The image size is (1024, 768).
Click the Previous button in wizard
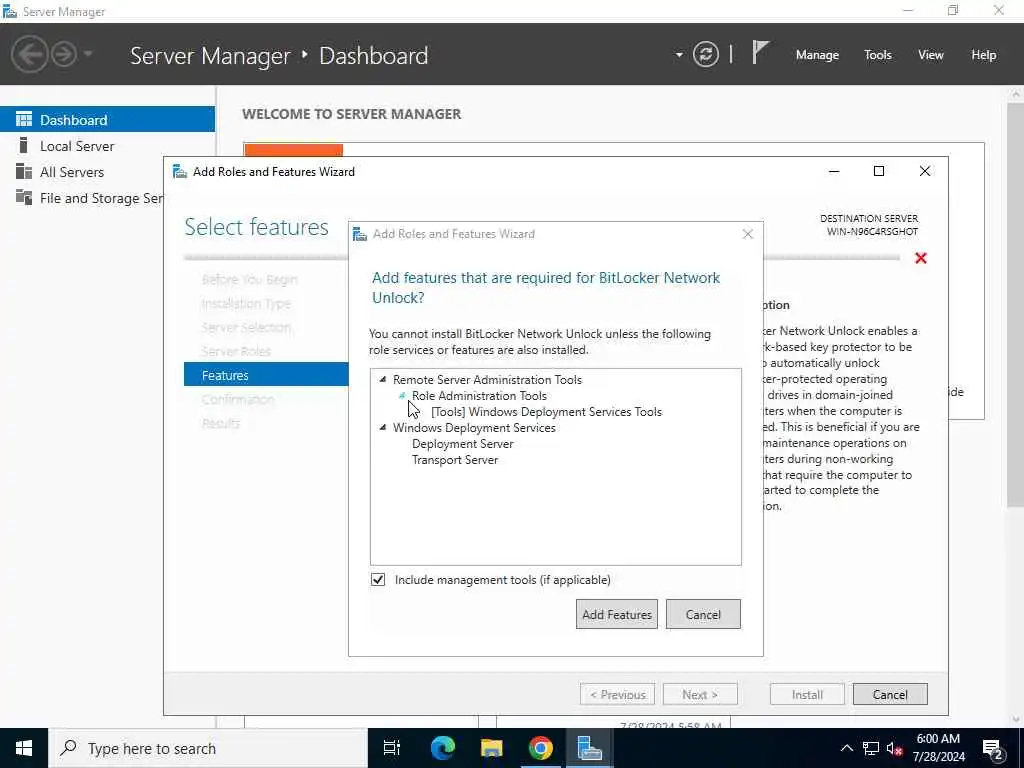617,695
